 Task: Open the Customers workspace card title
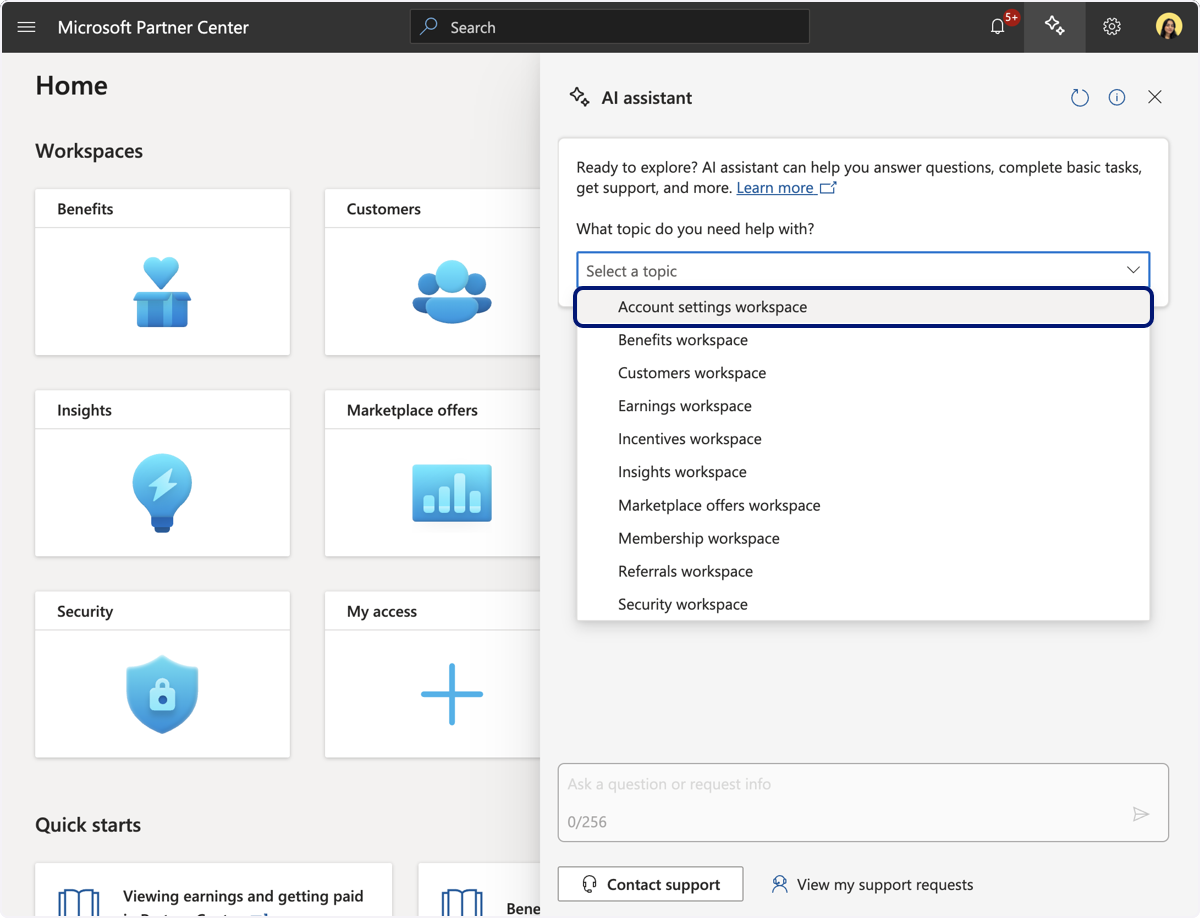[x=384, y=209]
